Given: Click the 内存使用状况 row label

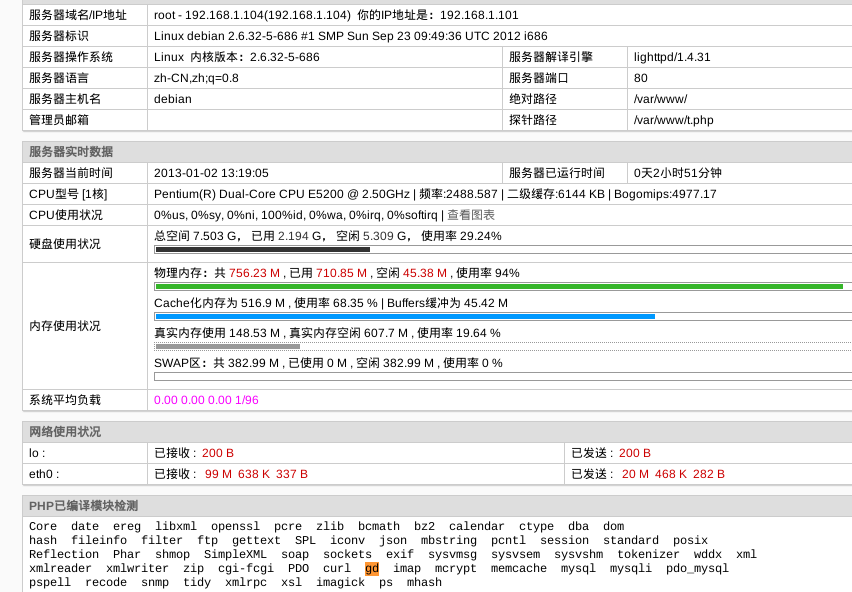Looking at the screenshot, I should tap(65, 326).
